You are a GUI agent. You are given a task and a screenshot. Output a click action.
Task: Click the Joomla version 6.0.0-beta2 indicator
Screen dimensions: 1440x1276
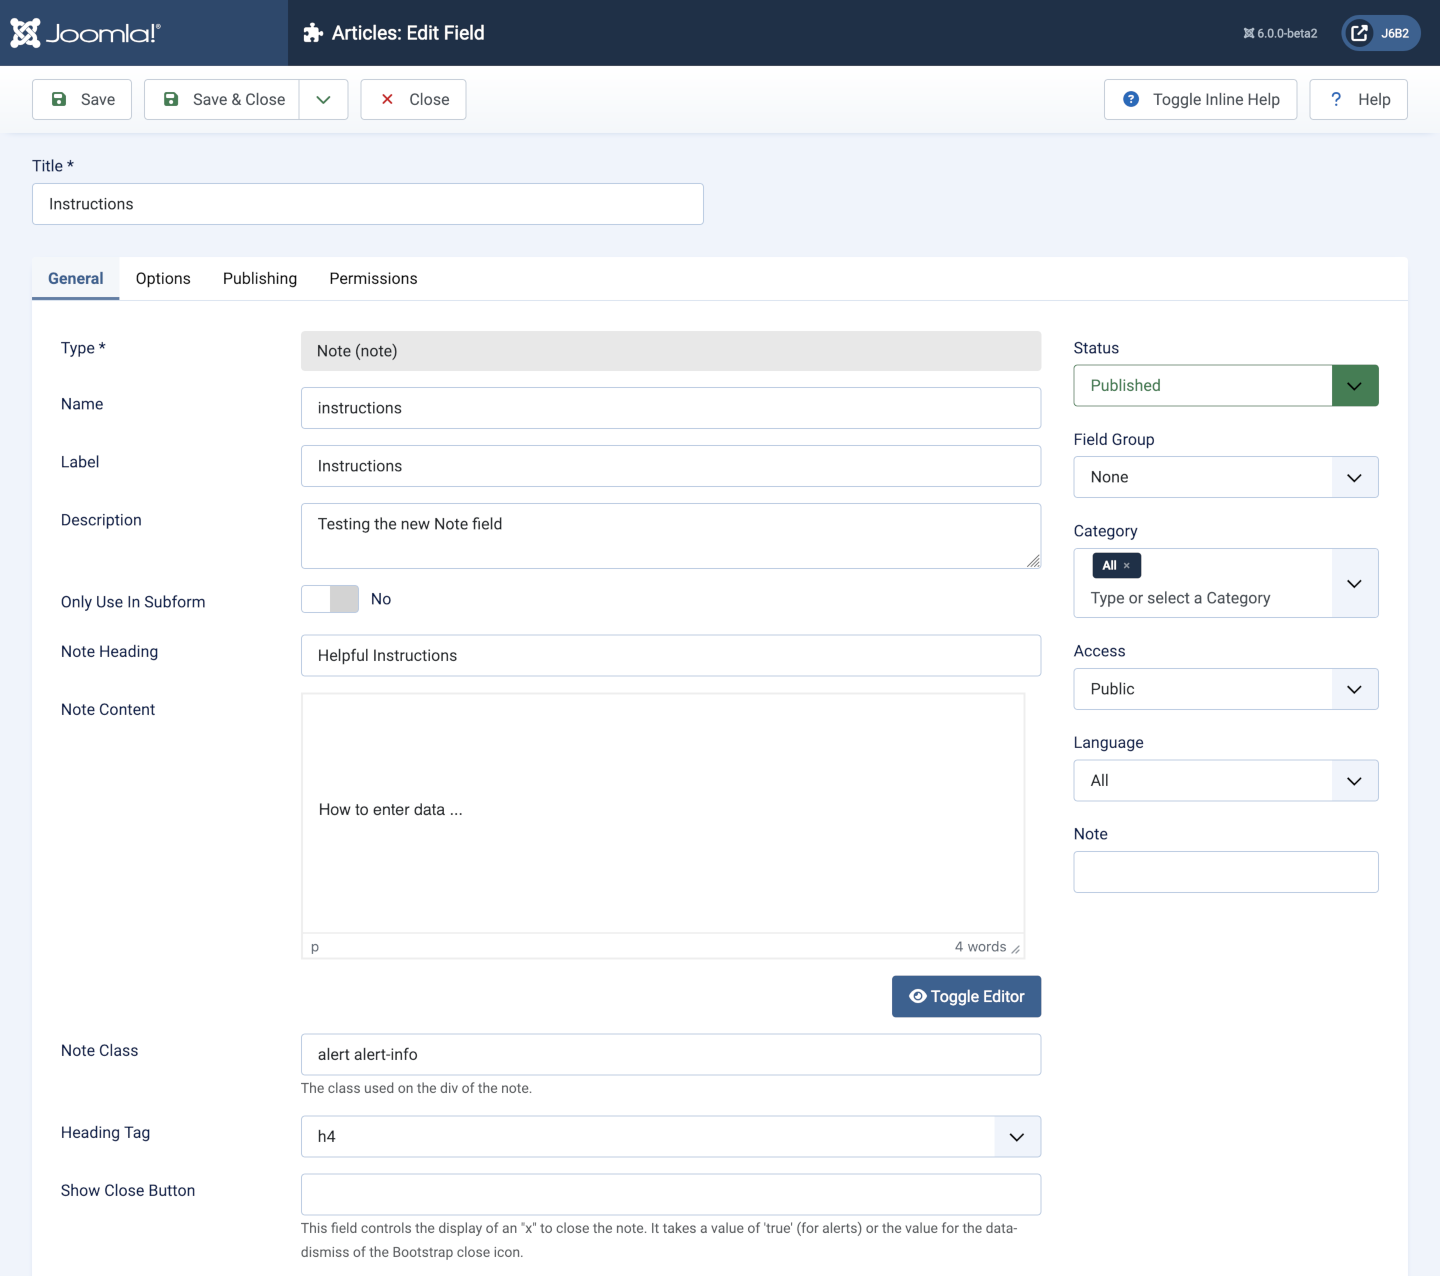[x=1280, y=33]
